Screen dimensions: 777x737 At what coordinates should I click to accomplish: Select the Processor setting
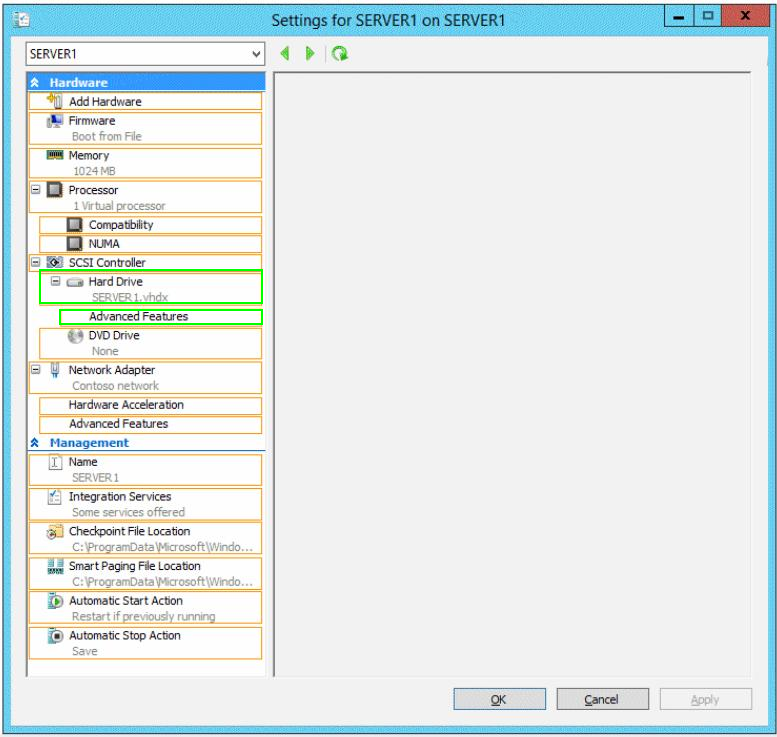click(145, 197)
